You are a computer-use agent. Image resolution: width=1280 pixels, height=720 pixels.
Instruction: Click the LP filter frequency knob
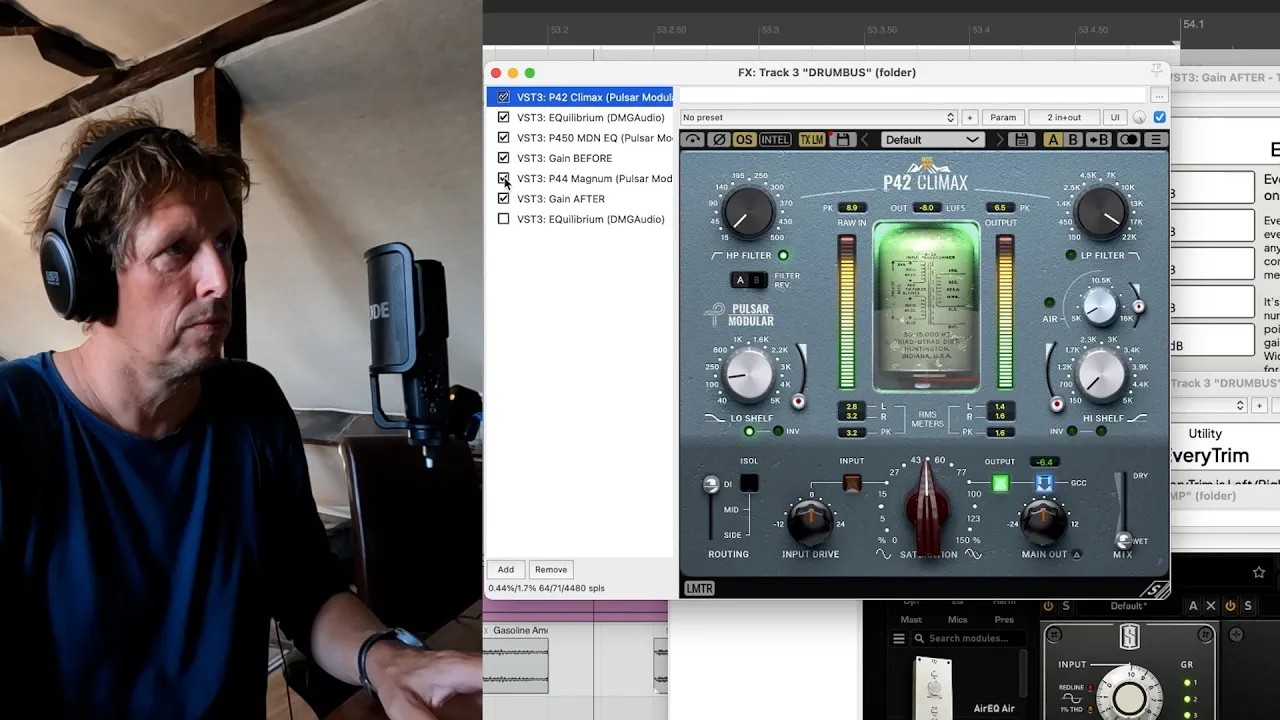(1102, 211)
